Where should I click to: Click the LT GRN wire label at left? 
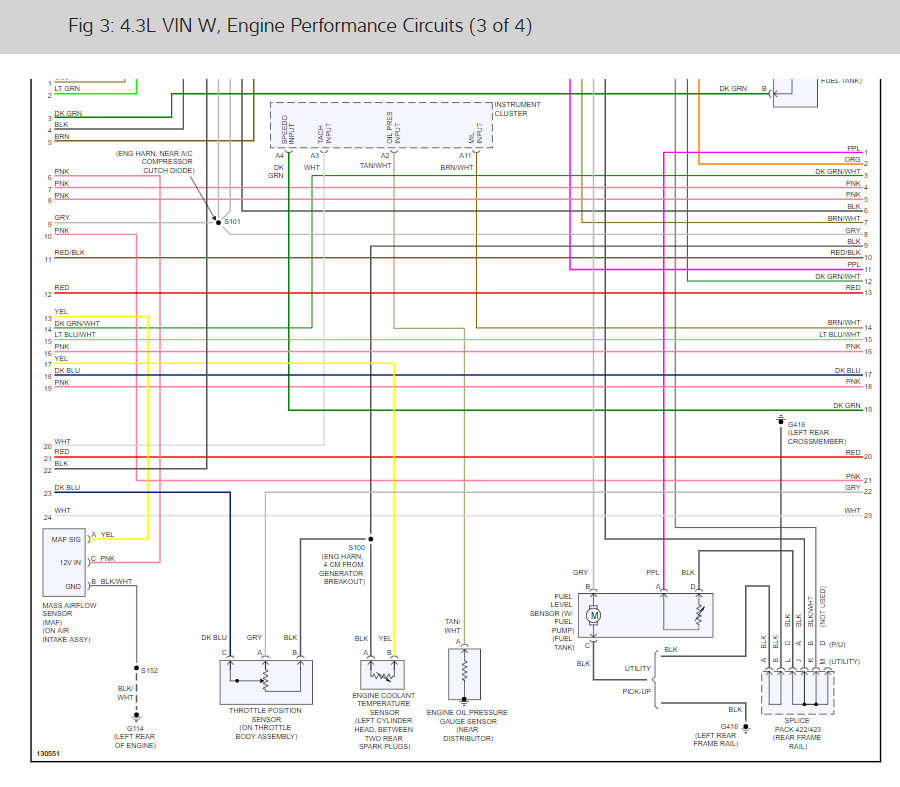point(67,88)
